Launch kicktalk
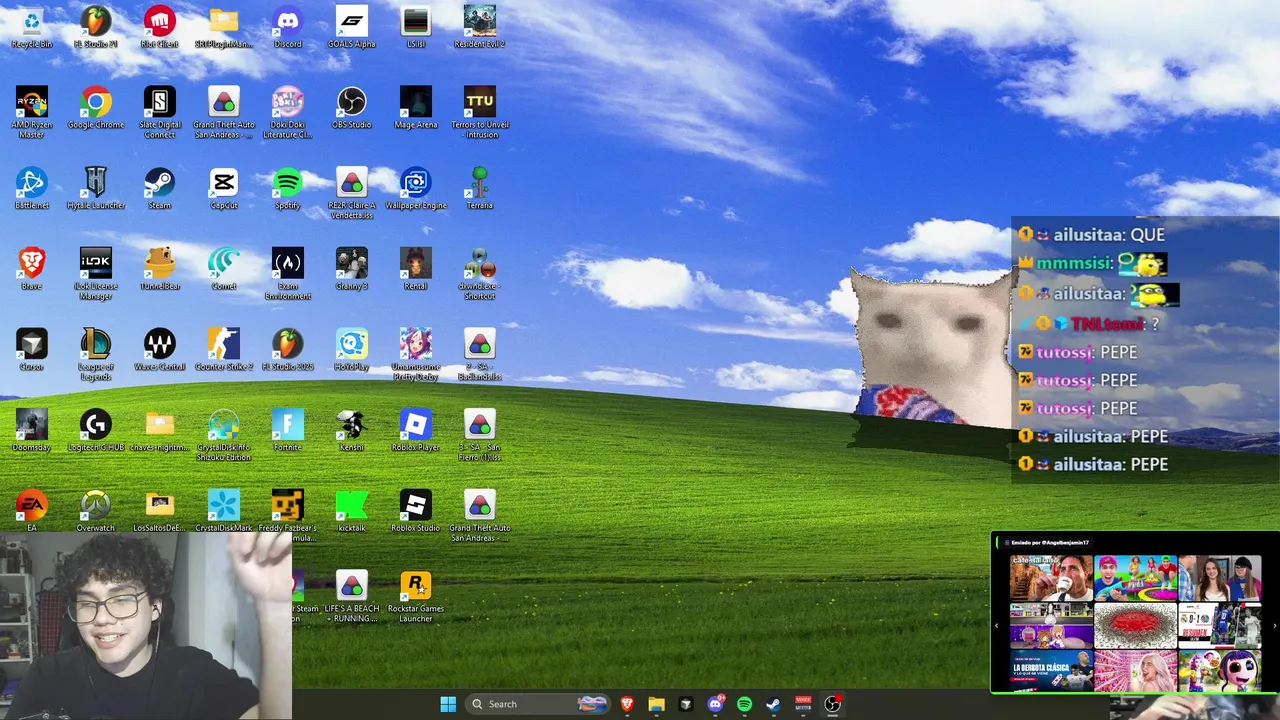 coord(351,511)
